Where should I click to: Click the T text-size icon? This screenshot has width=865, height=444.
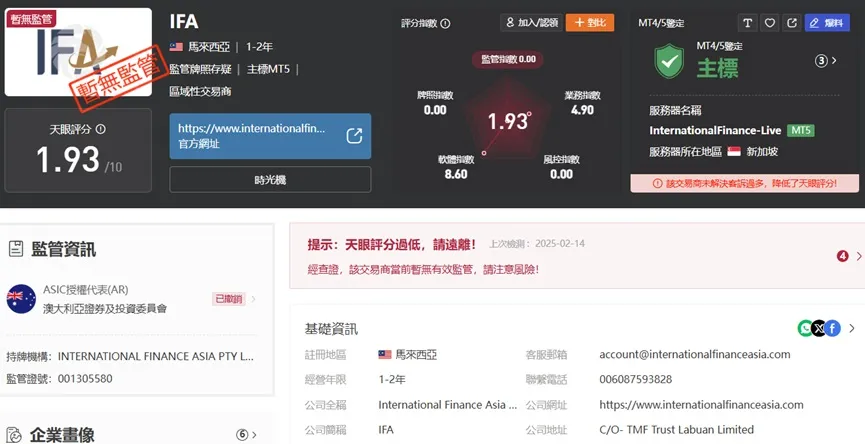click(x=747, y=23)
